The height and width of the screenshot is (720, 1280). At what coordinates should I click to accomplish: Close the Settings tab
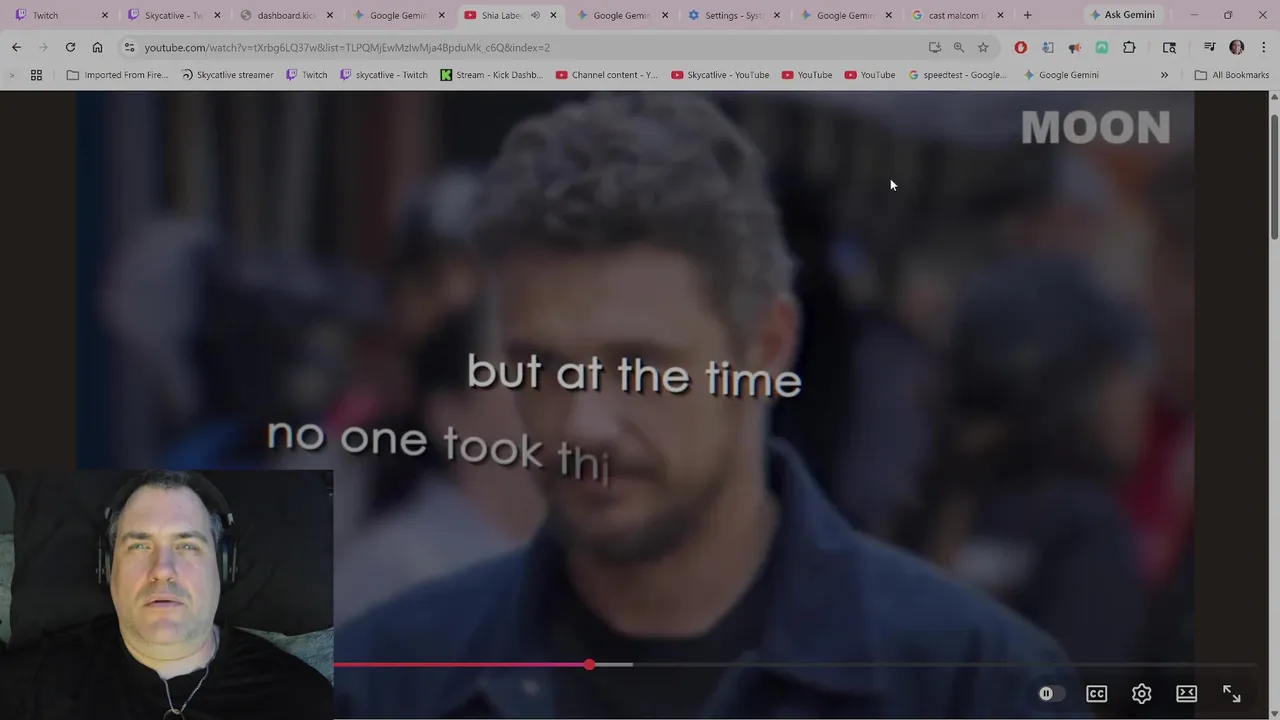[777, 15]
